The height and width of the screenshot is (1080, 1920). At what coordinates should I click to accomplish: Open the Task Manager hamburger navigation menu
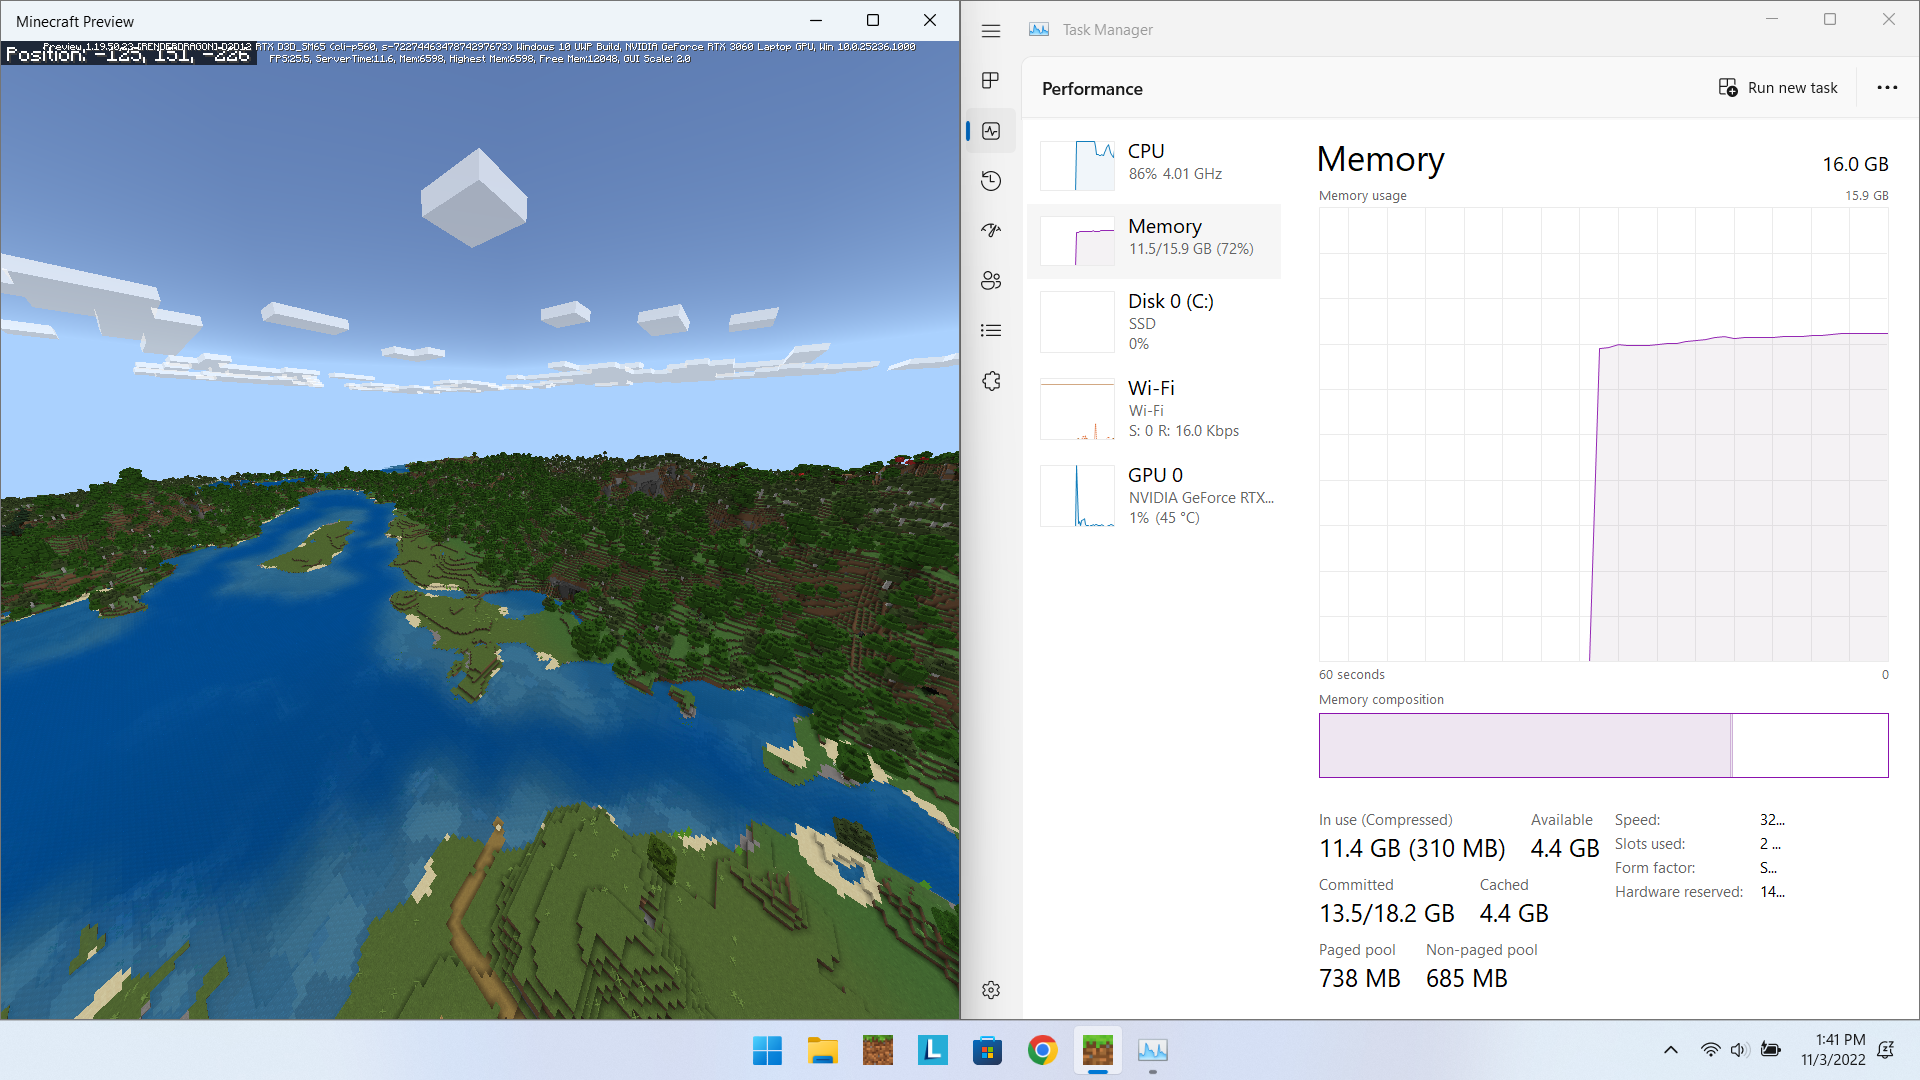pyautogui.click(x=991, y=31)
